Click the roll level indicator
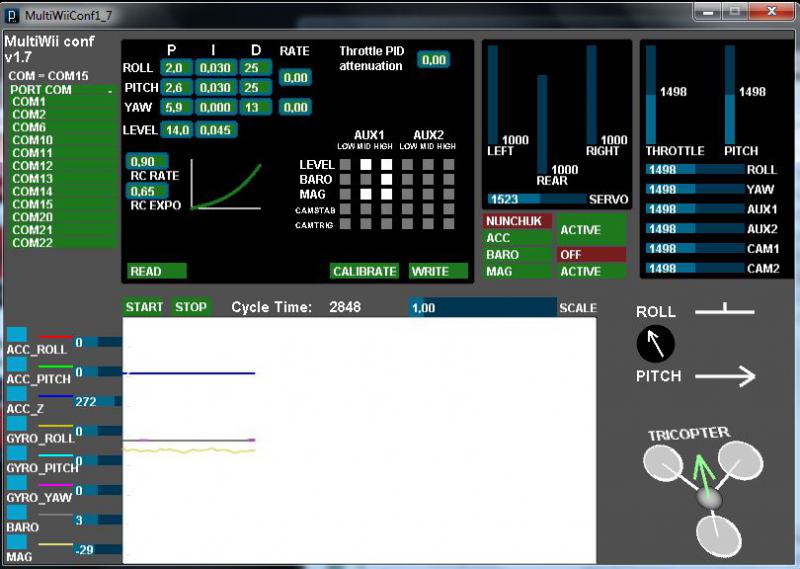This screenshot has height=569, width=800. click(724, 309)
